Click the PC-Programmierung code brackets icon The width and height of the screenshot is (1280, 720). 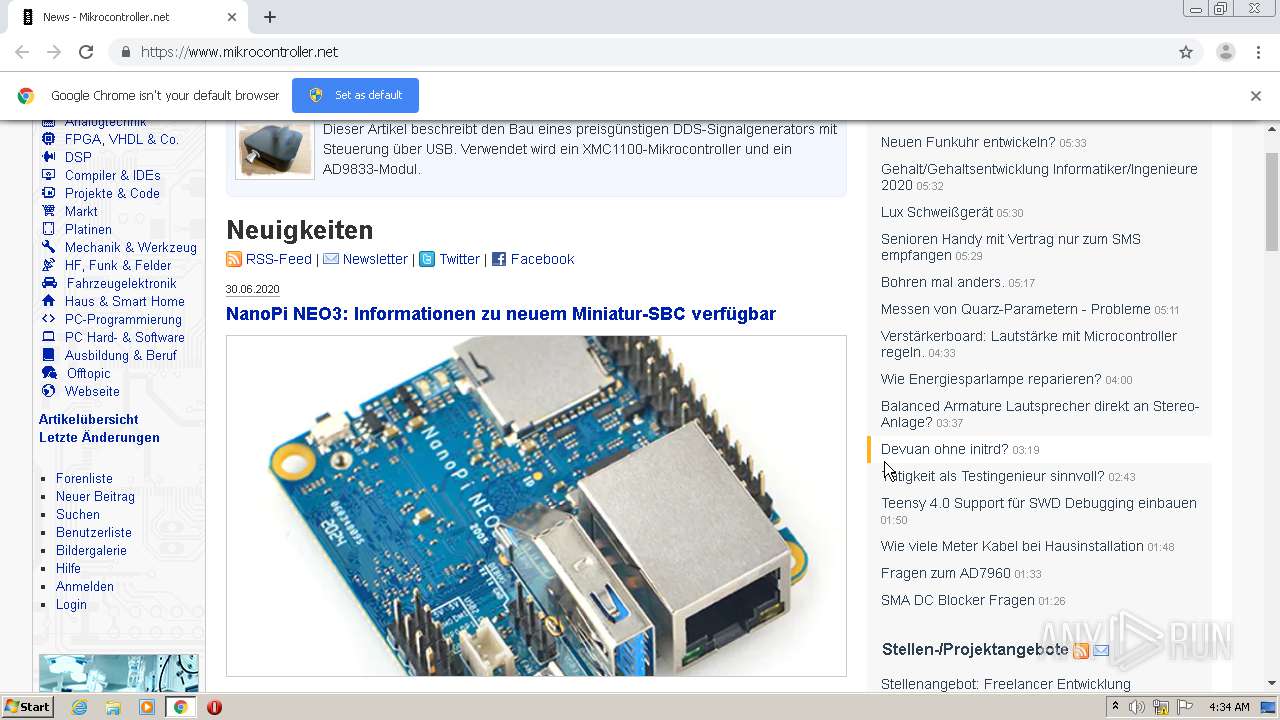tap(48, 319)
